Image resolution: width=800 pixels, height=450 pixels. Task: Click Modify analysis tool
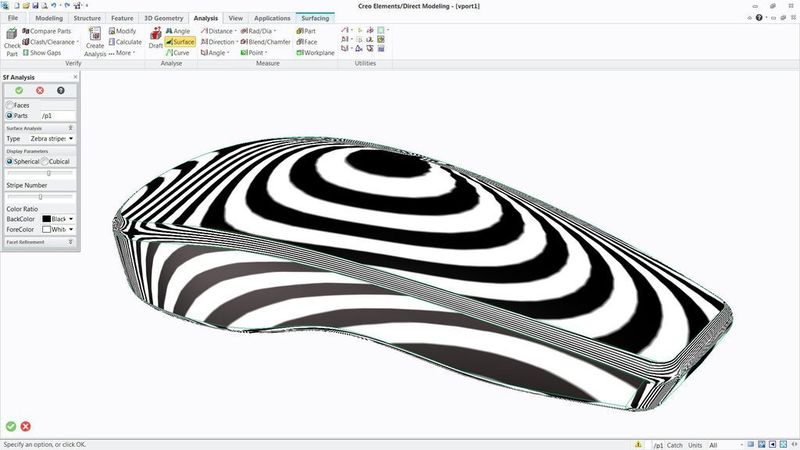122,31
